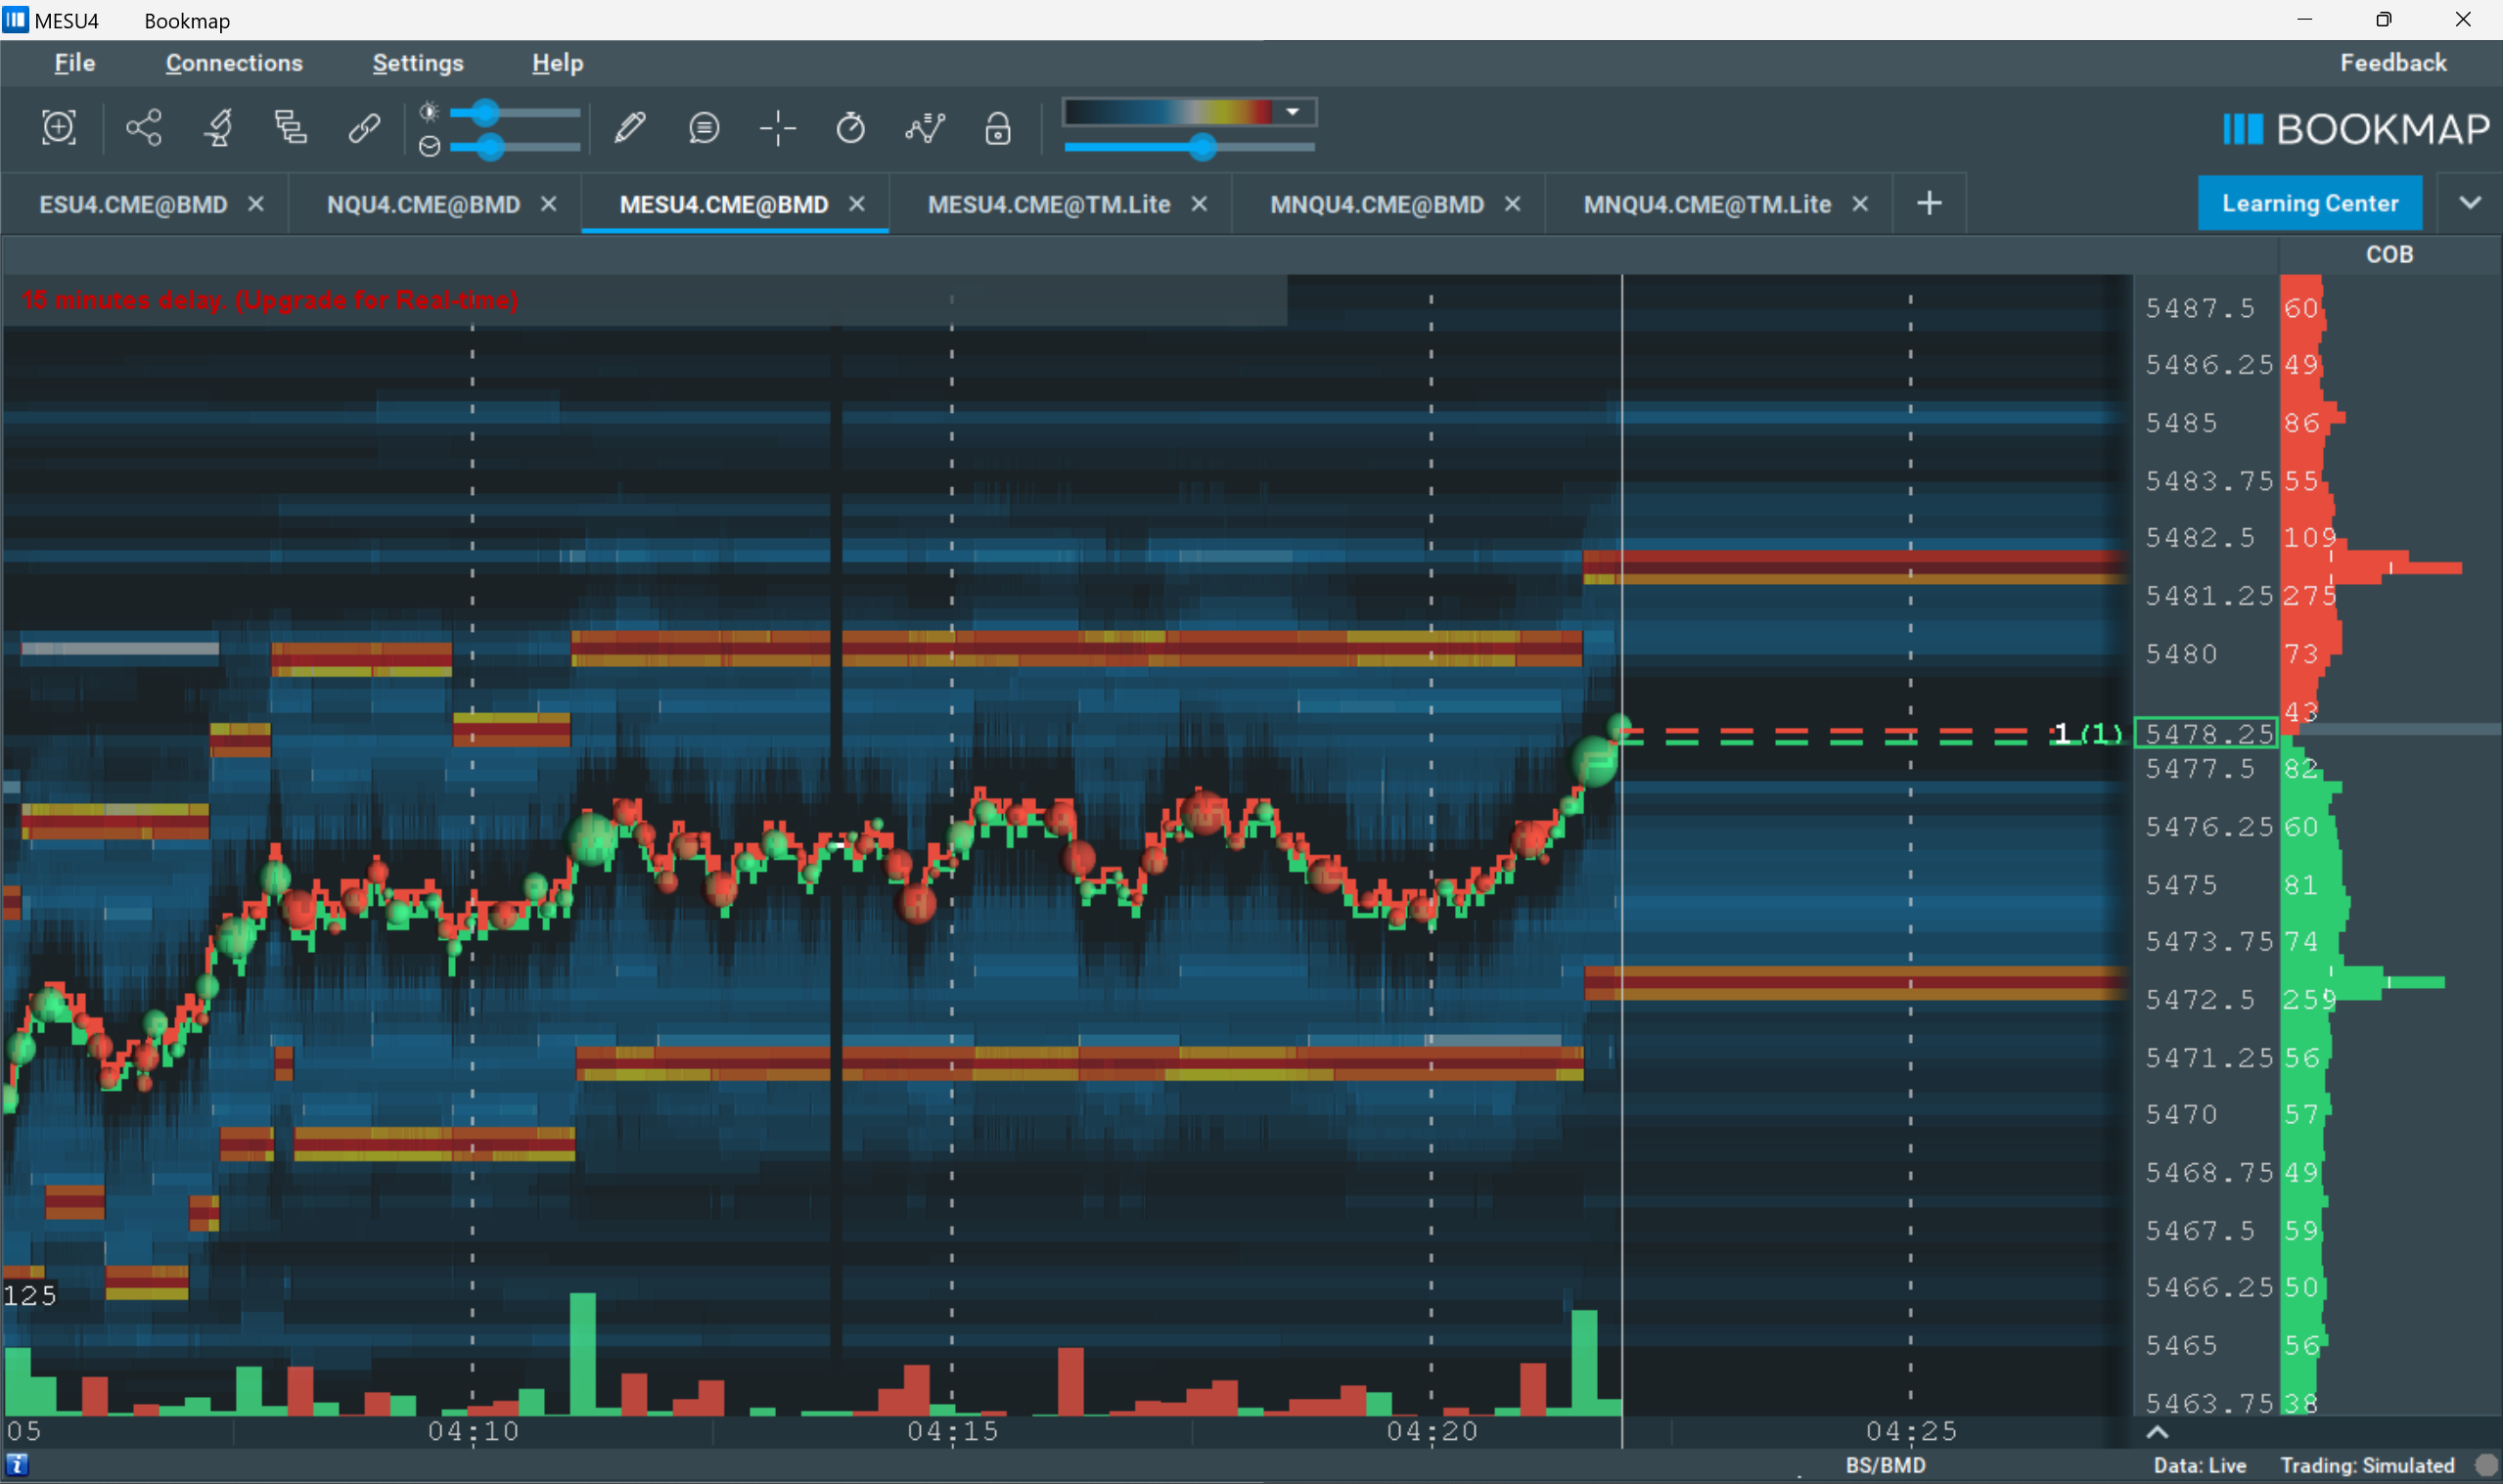
Task: Close the MESU4.CME@BMD tab
Action: click(857, 204)
